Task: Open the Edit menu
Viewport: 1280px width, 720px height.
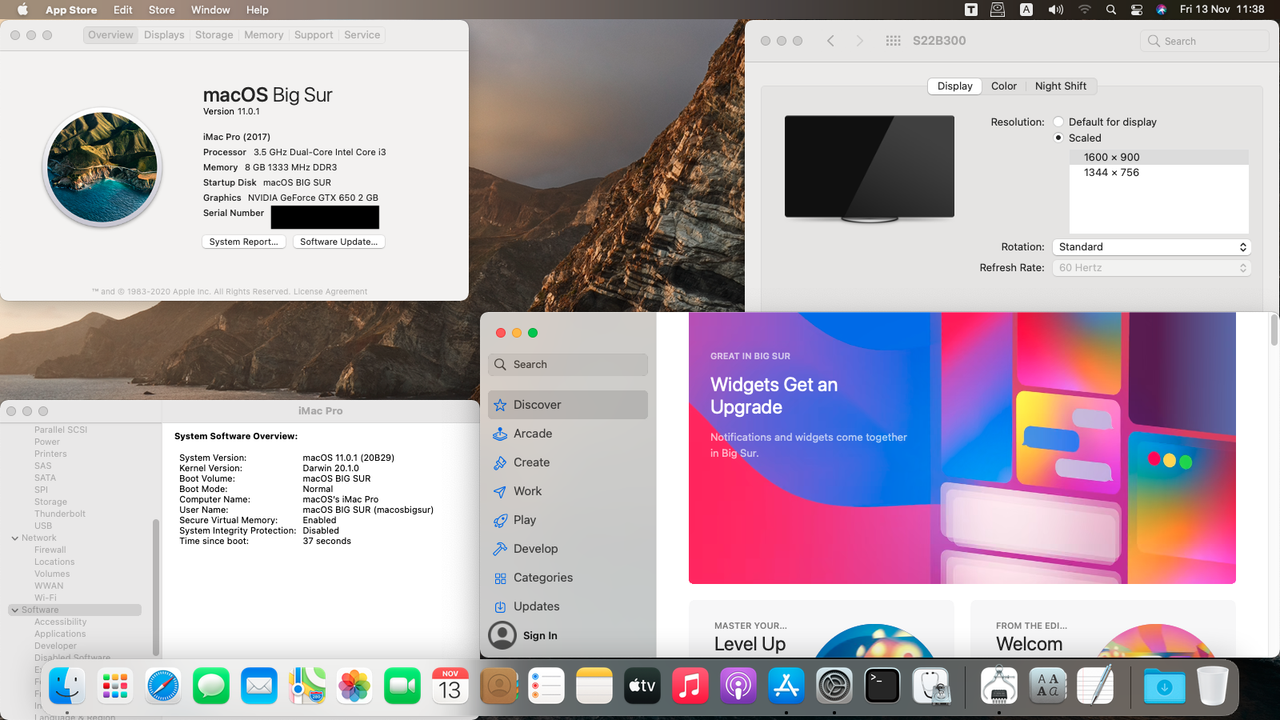Action: click(123, 10)
